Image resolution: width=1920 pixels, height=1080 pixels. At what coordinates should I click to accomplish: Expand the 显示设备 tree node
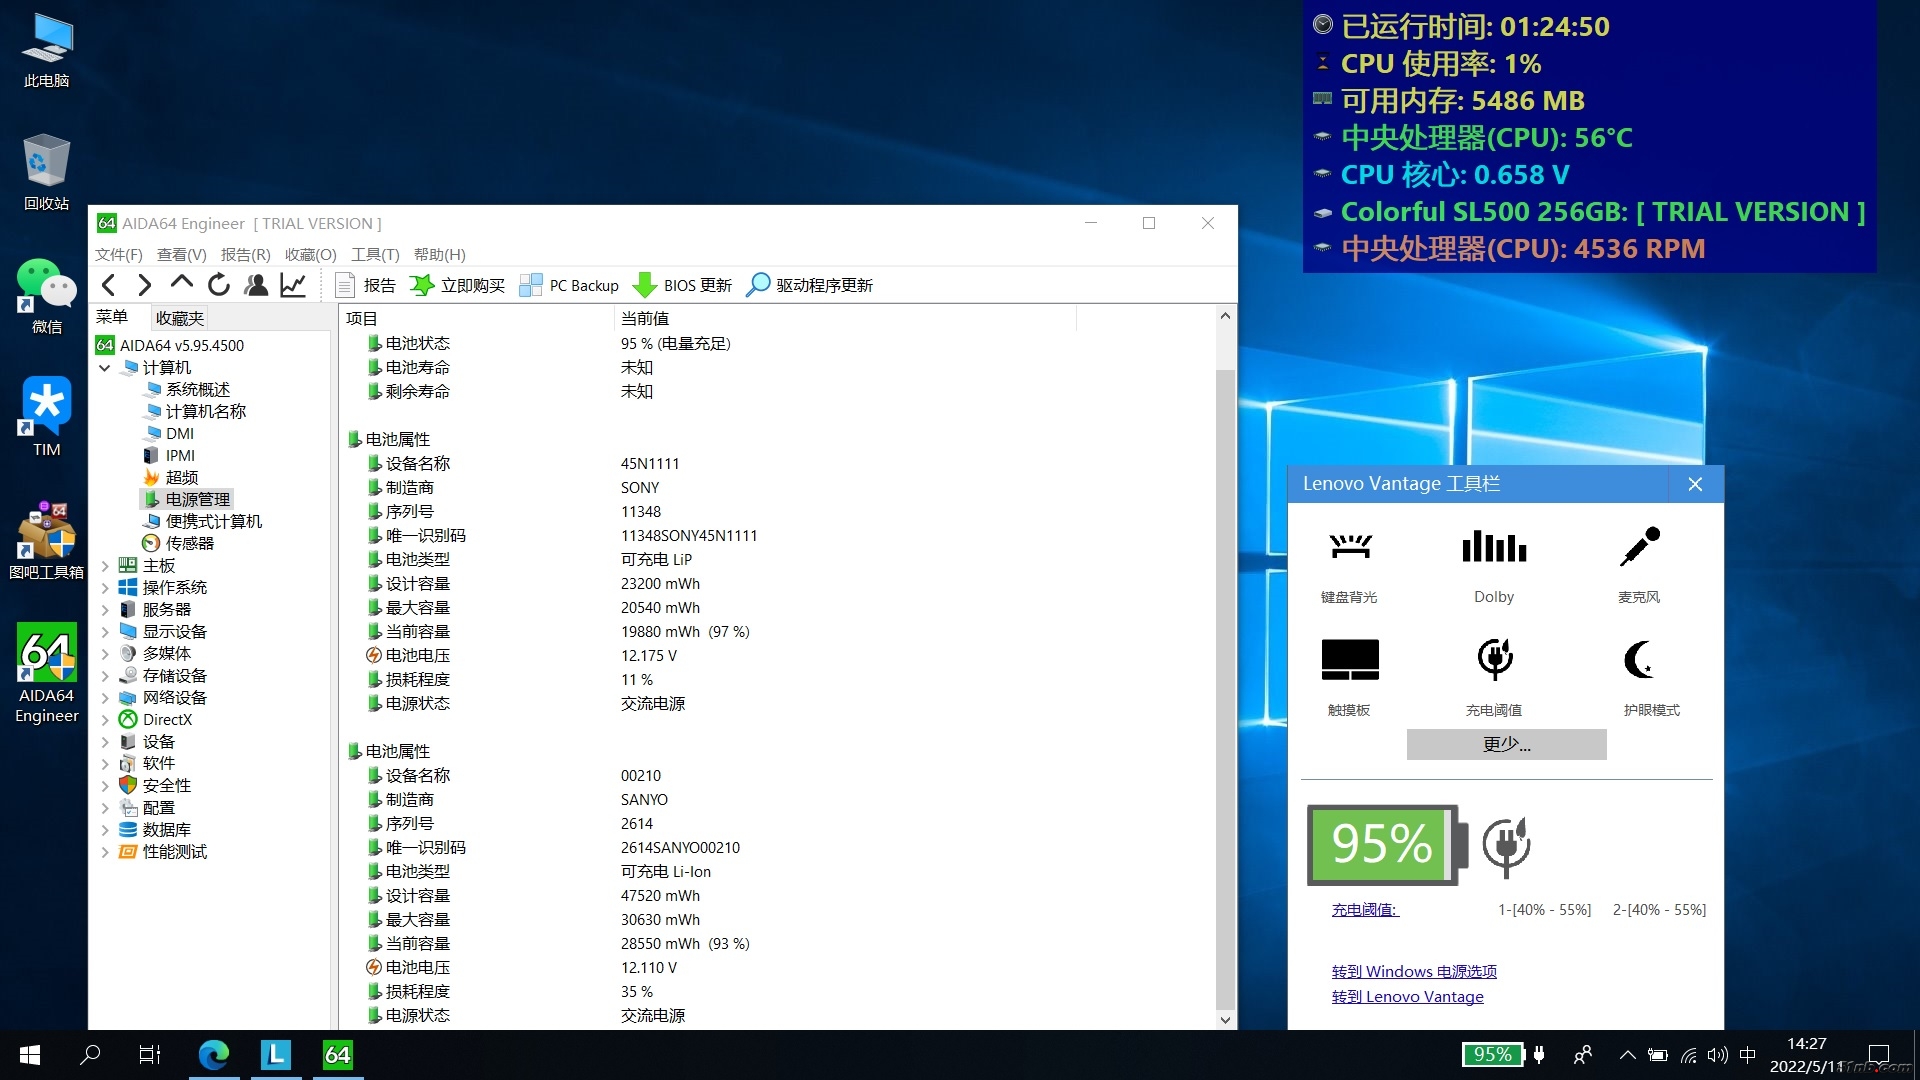(104, 632)
